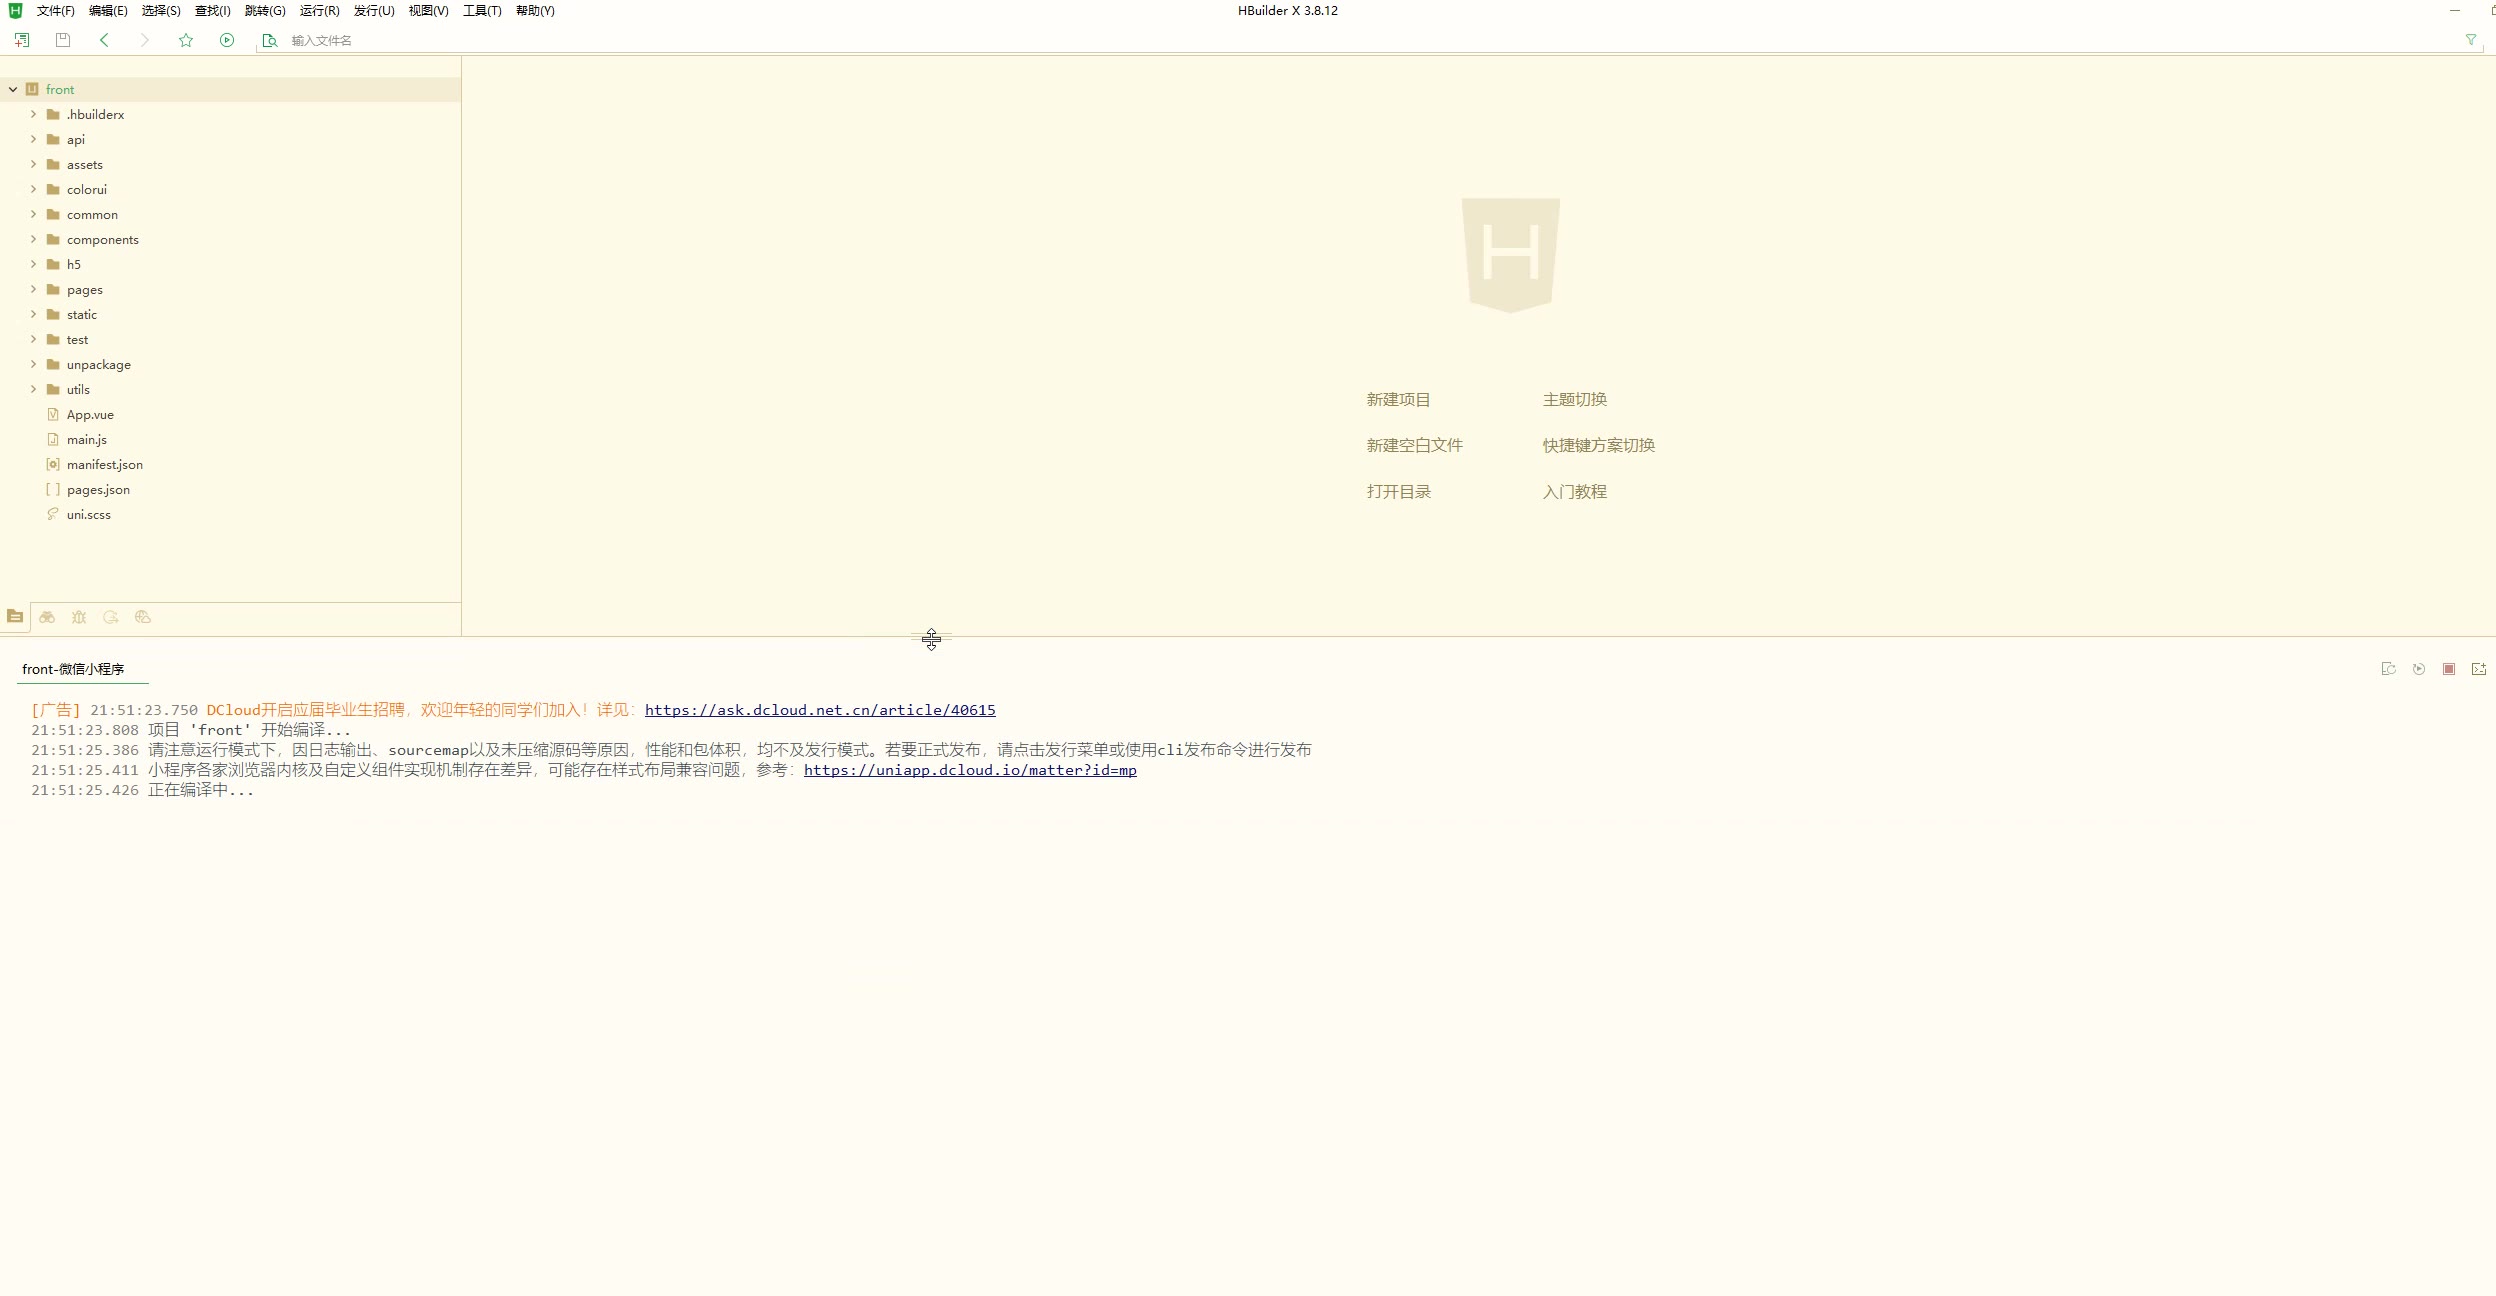This screenshot has width=2496, height=1296.
Task: Click the export log icon in console toolbar
Action: 2389,669
